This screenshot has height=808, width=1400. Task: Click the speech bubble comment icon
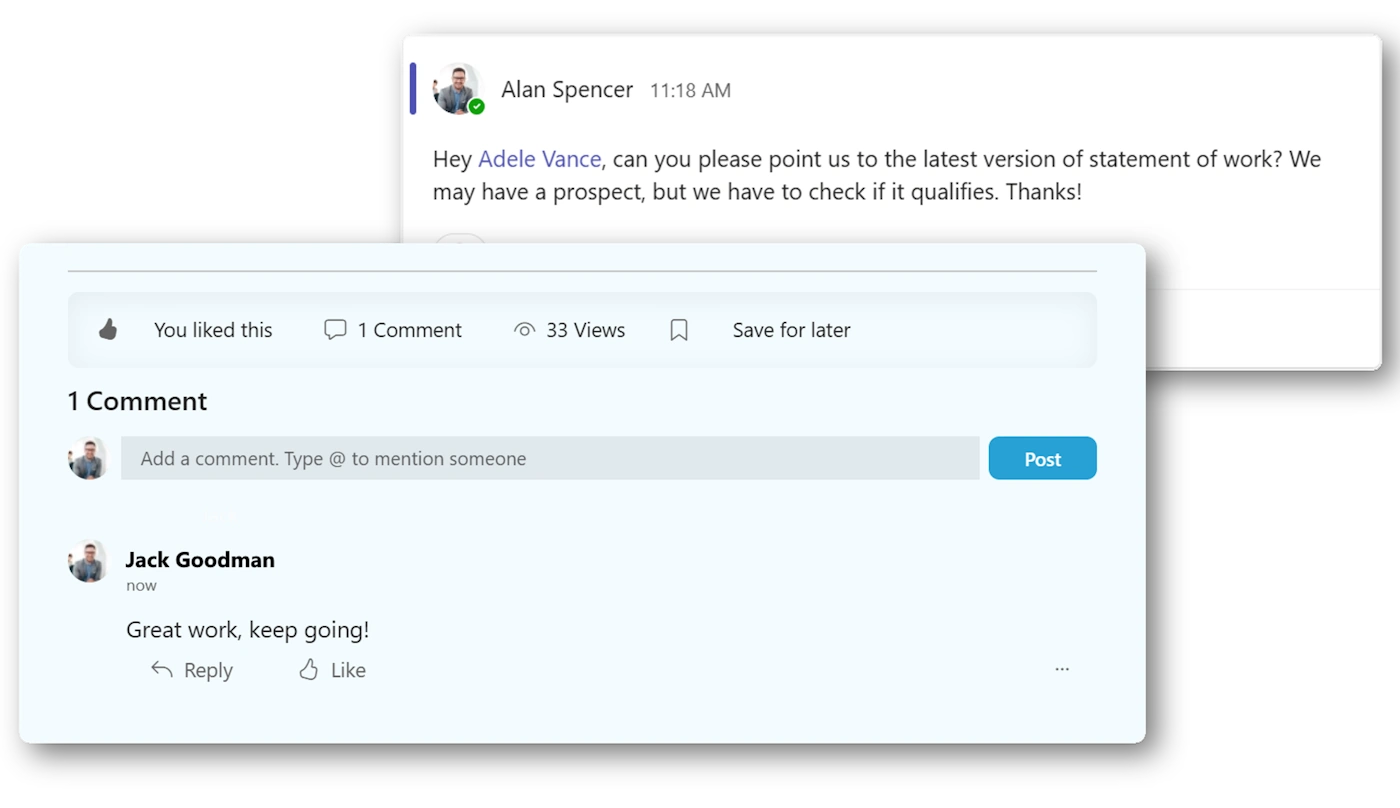335,329
